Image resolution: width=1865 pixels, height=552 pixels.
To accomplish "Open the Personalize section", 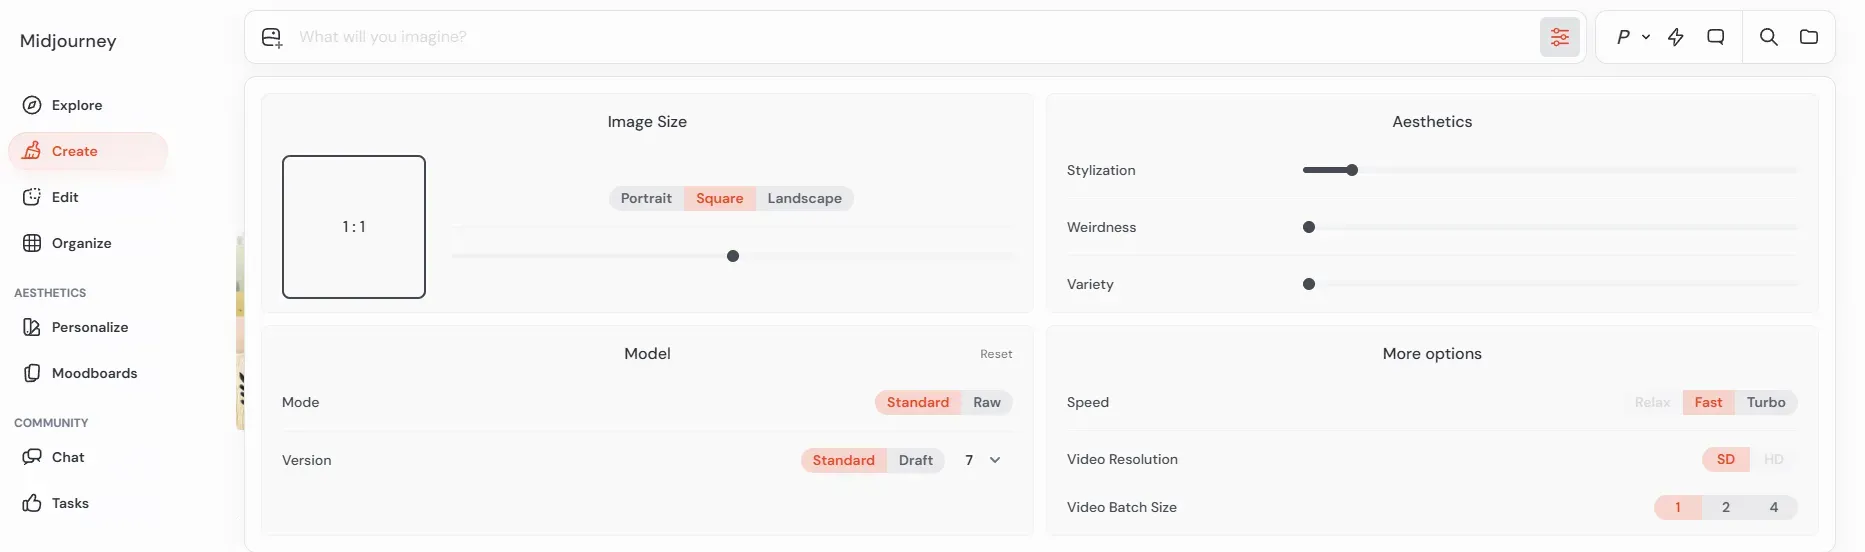I will click(x=89, y=327).
